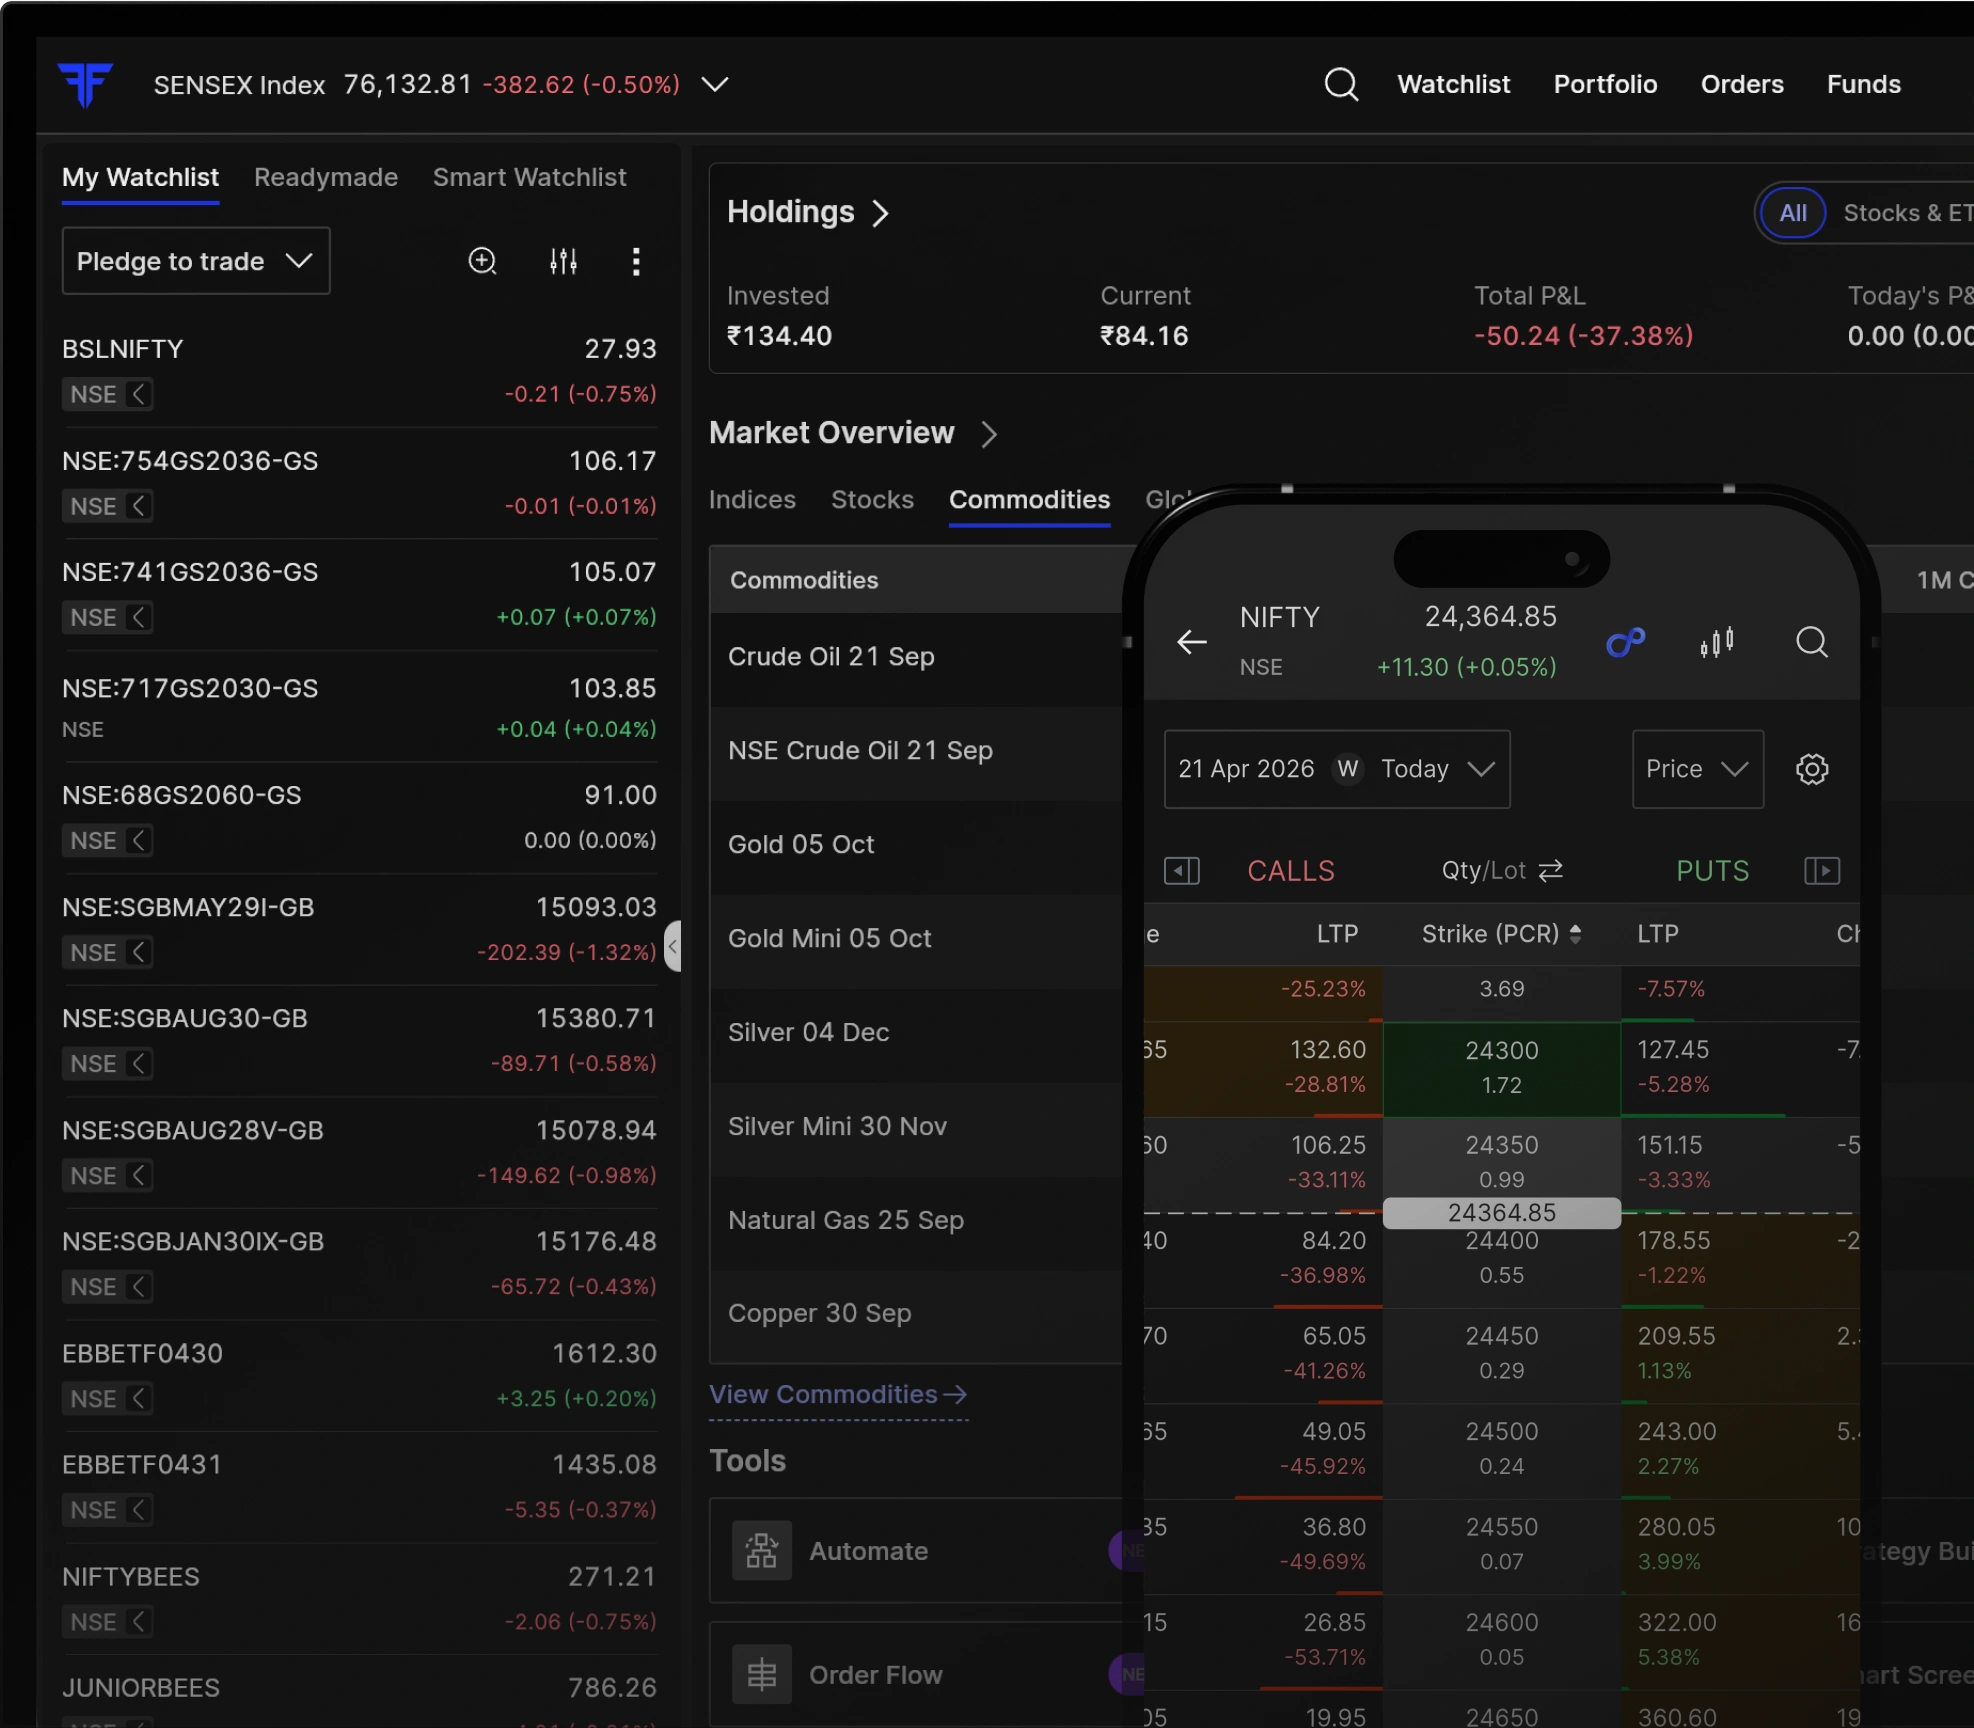1974x1728 pixels.
Task: Open Orders from top navigation
Action: point(1742,85)
